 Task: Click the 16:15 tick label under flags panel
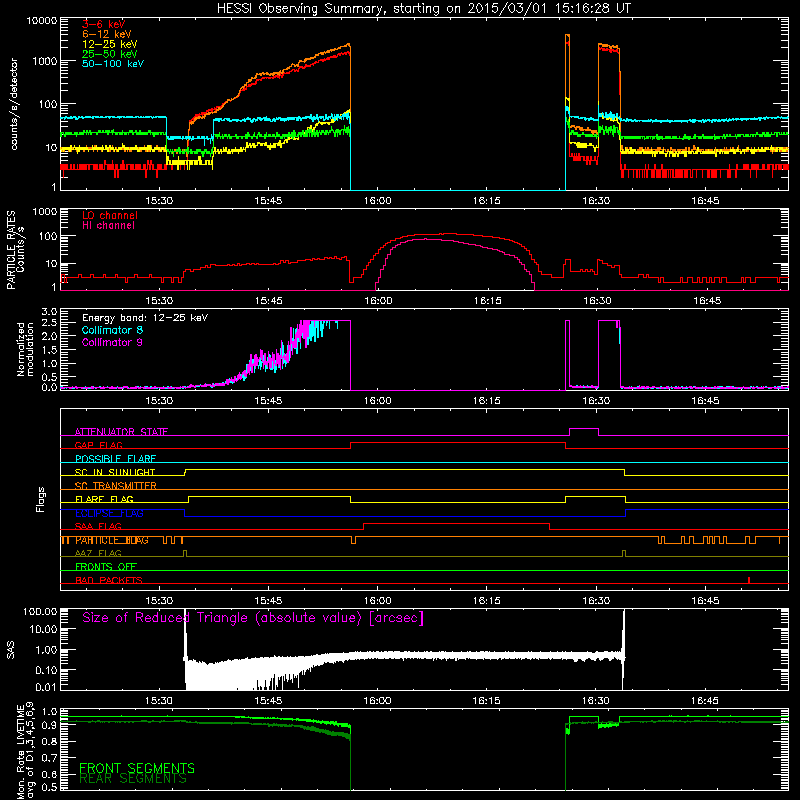click(487, 601)
